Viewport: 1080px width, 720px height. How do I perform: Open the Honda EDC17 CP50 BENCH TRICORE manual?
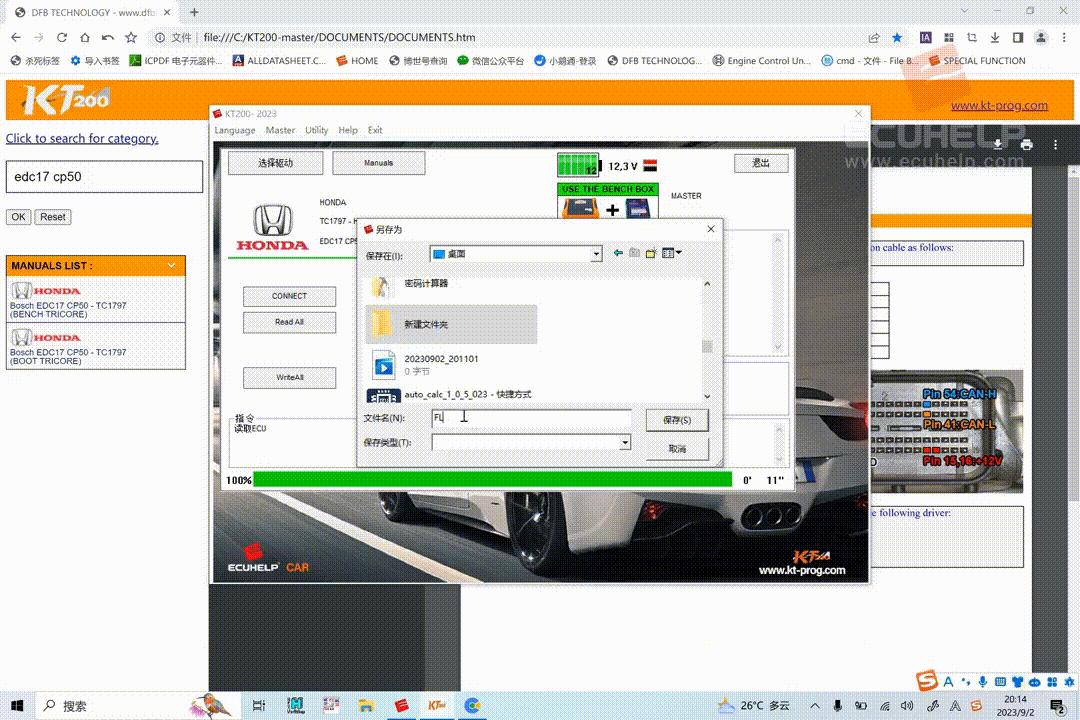(96, 300)
